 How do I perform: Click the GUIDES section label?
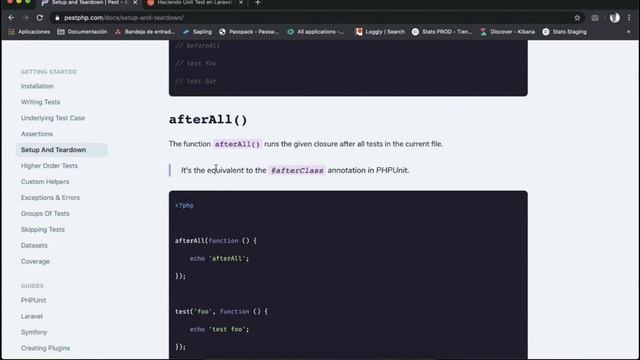32,286
